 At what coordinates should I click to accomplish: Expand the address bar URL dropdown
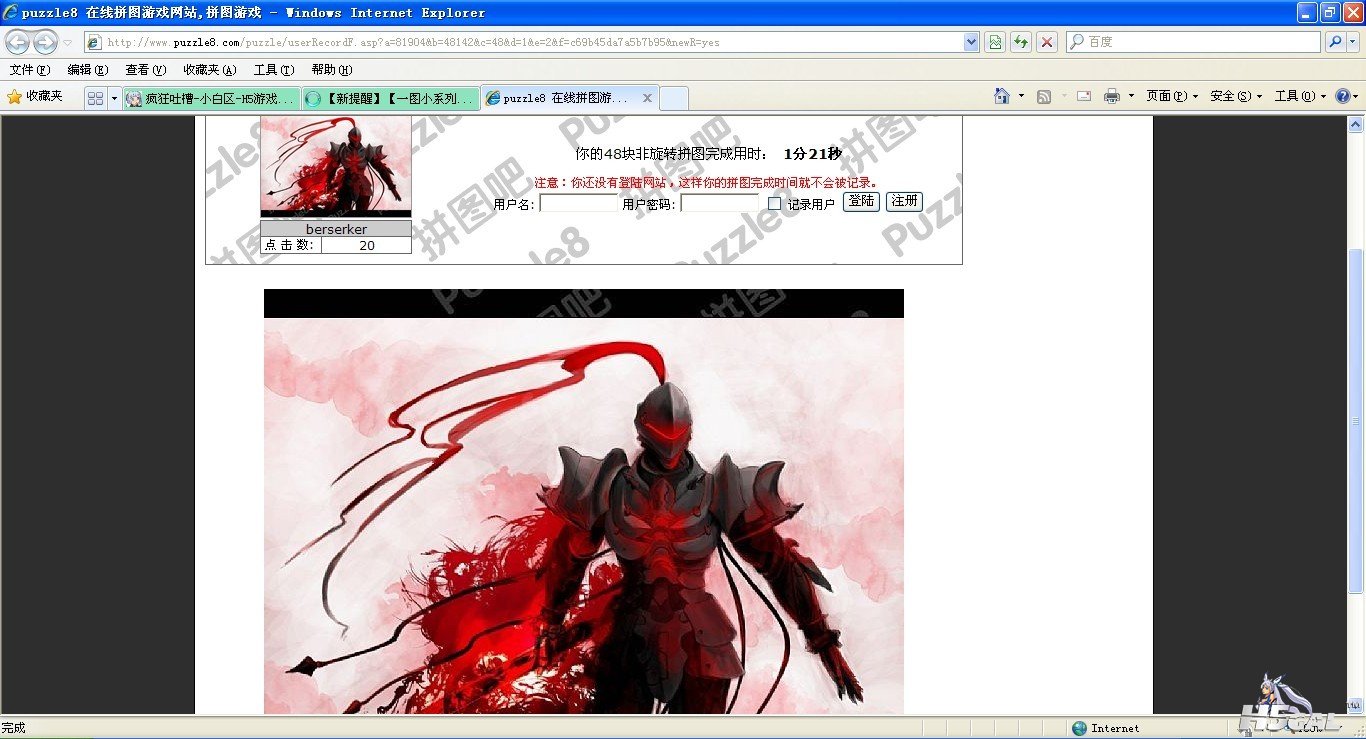coord(971,42)
